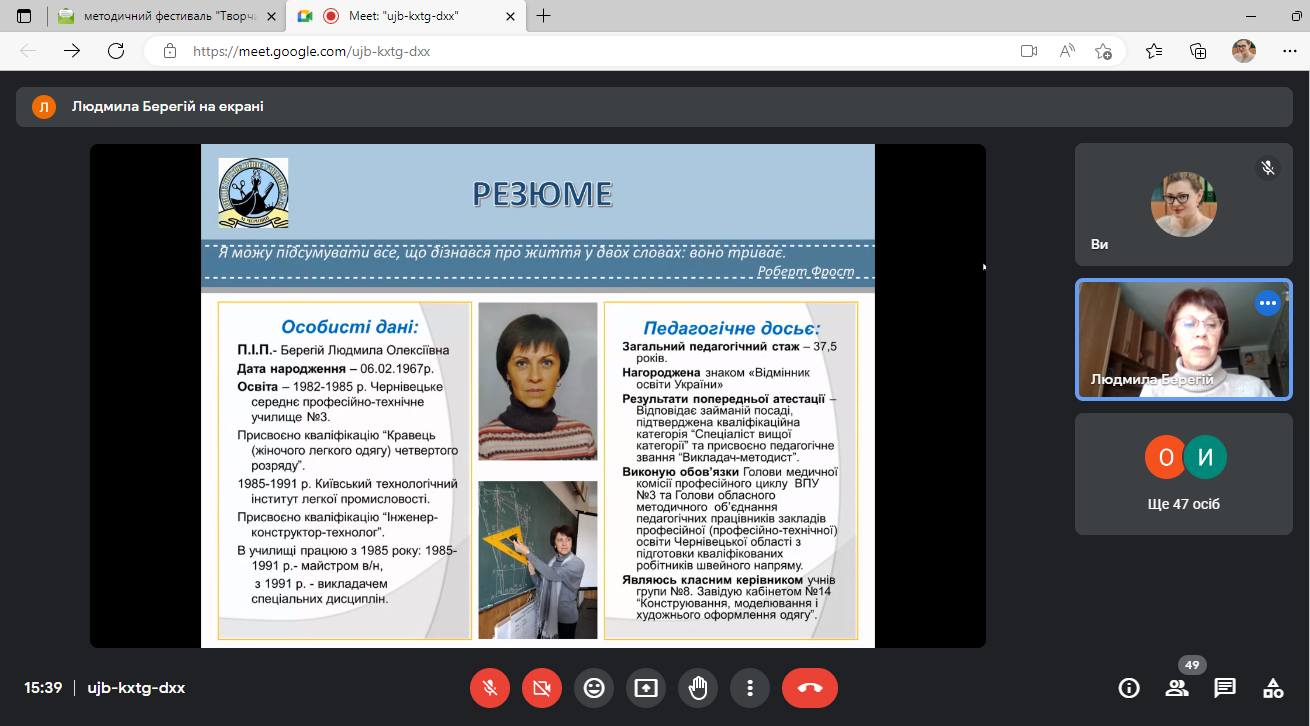Image resolution: width=1310 pixels, height=726 pixels.
Task: Add this page to favorites
Action: [x=1104, y=51]
